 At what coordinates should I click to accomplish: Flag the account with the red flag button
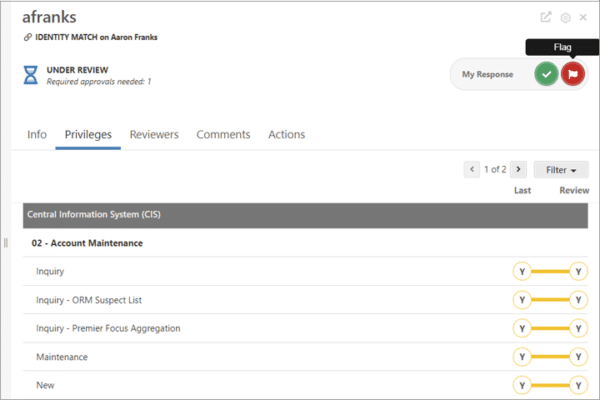[x=572, y=74]
